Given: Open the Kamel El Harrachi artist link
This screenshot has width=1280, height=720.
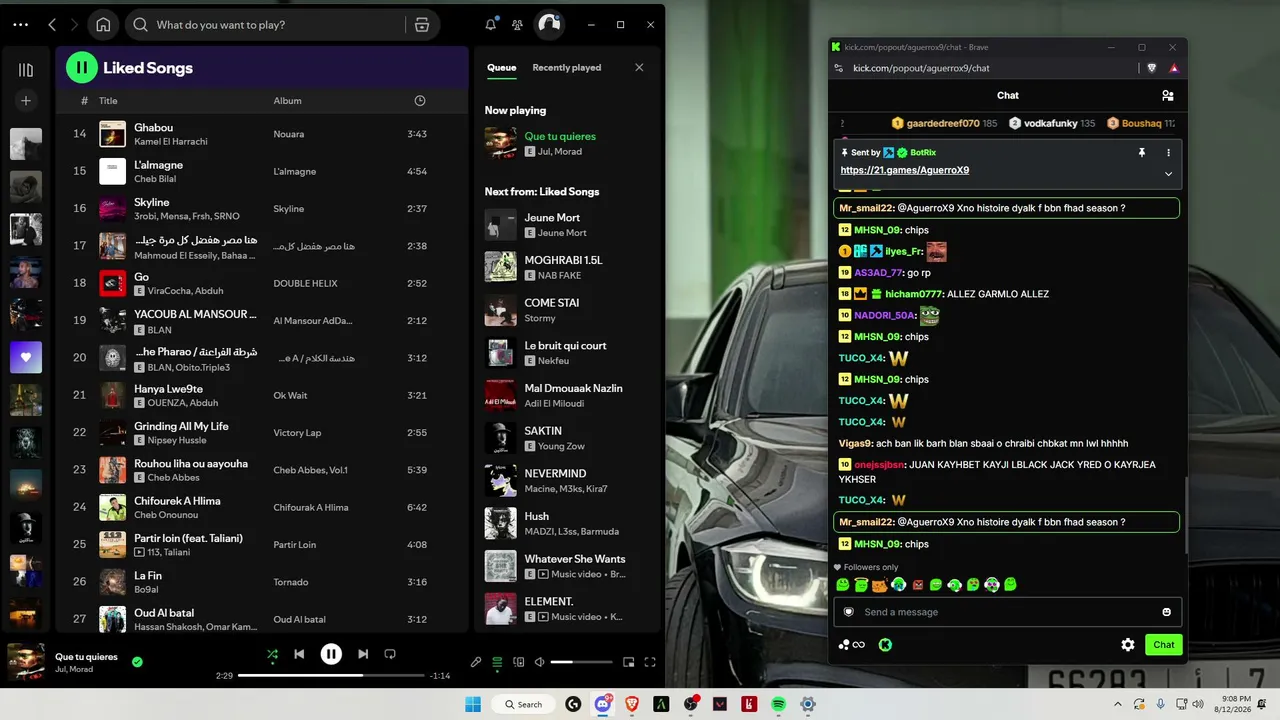Looking at the screenshot, I should click(x=171, y=141).
